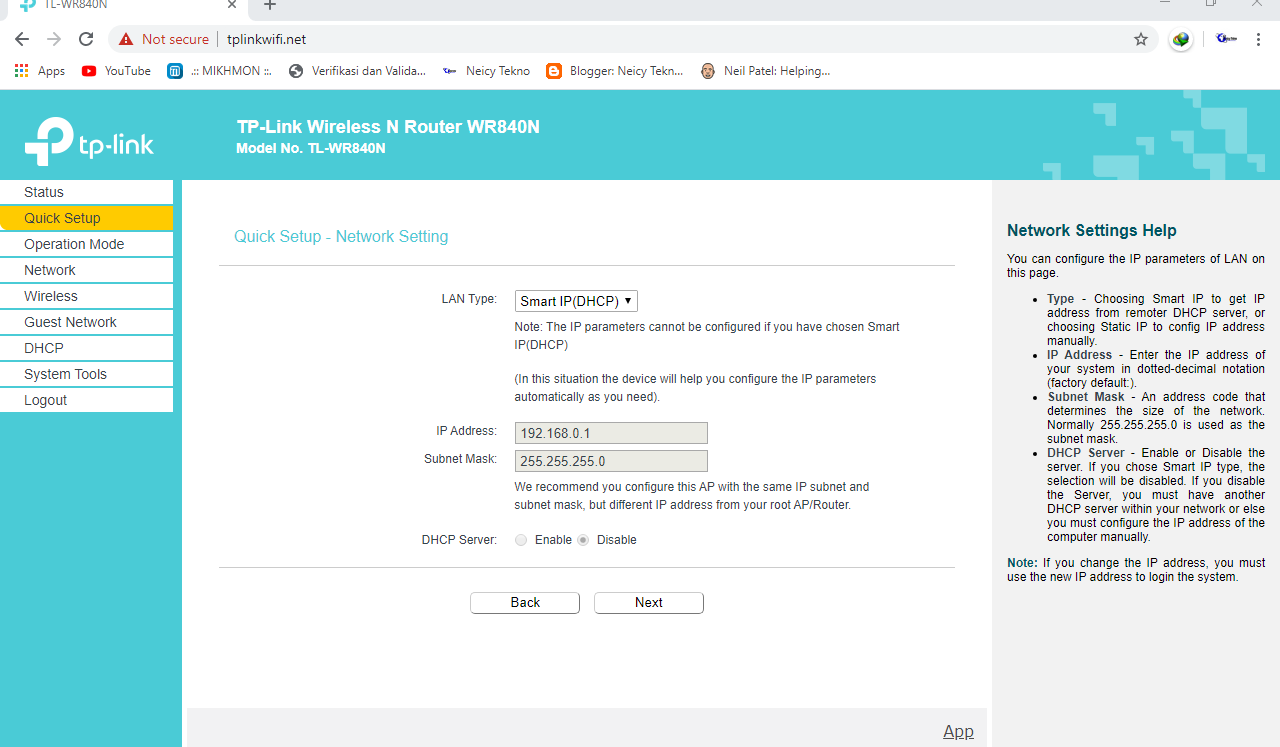Click the Back button
Screen dimensions: 1280x747
coord(525,603)
